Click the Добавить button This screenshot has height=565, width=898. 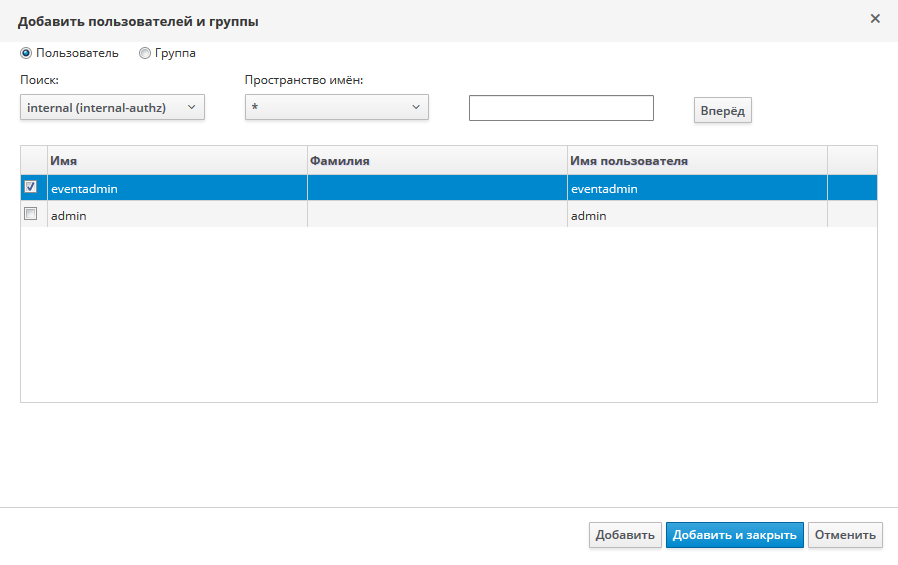click(625, 535)
